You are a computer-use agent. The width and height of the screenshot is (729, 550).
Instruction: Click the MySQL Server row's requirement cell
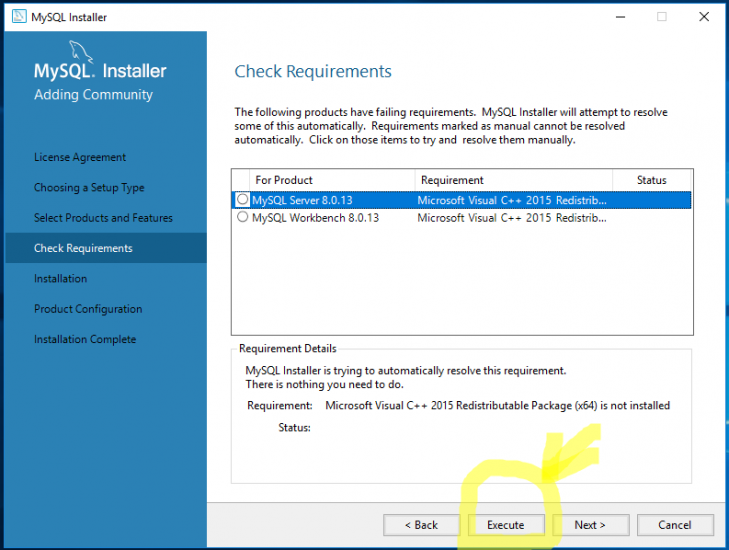[512, 200]
